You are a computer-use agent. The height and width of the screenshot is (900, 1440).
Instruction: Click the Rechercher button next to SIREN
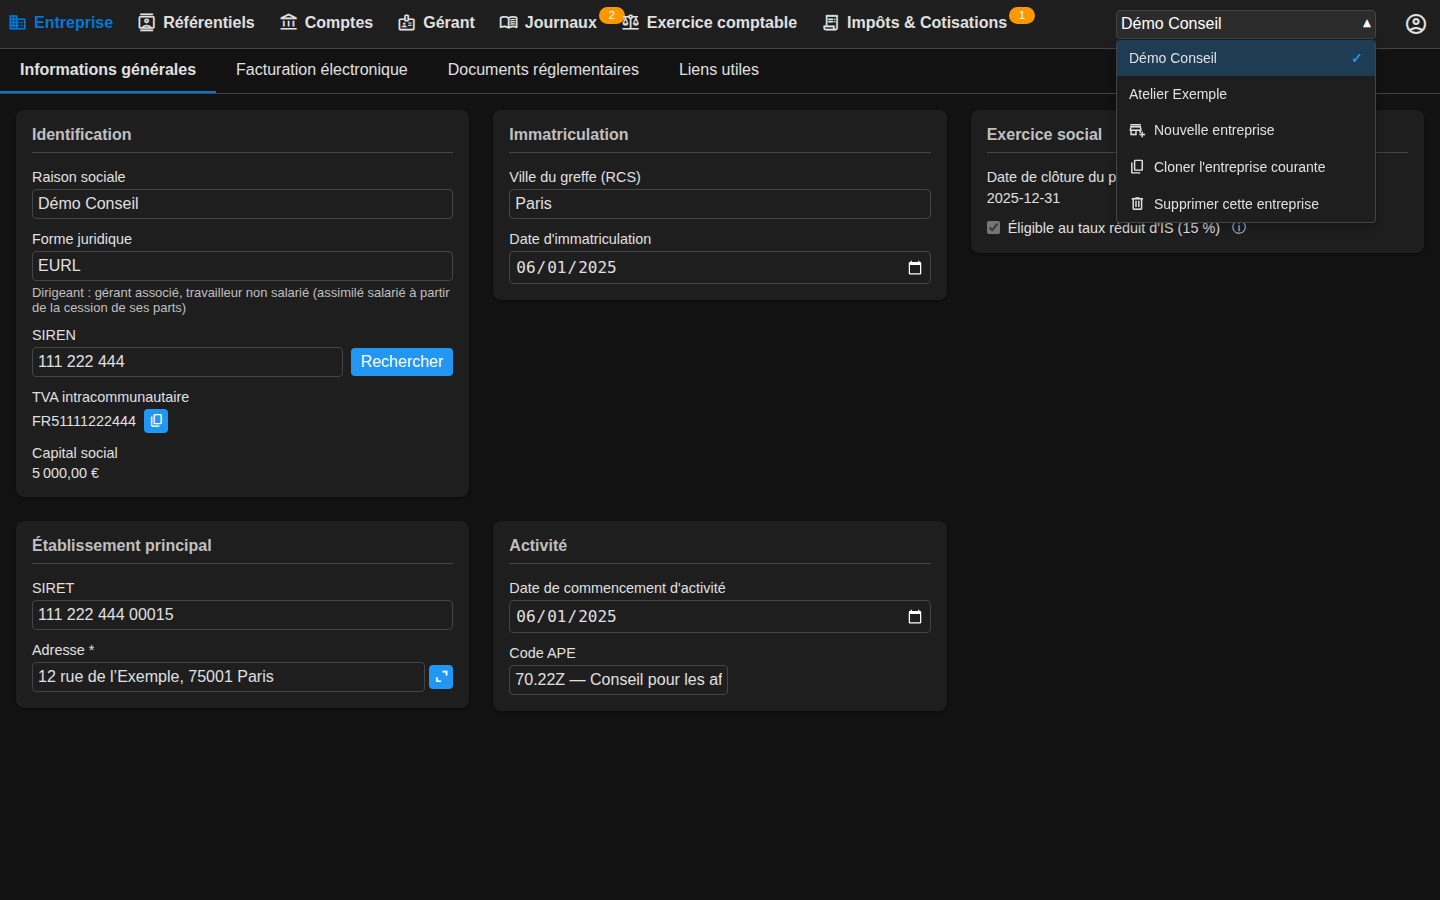[x=402, y=362]
